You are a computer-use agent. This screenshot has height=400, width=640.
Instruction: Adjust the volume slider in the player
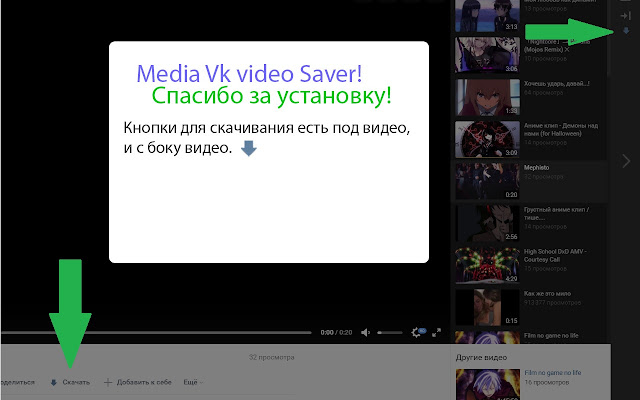coord(390,333)
